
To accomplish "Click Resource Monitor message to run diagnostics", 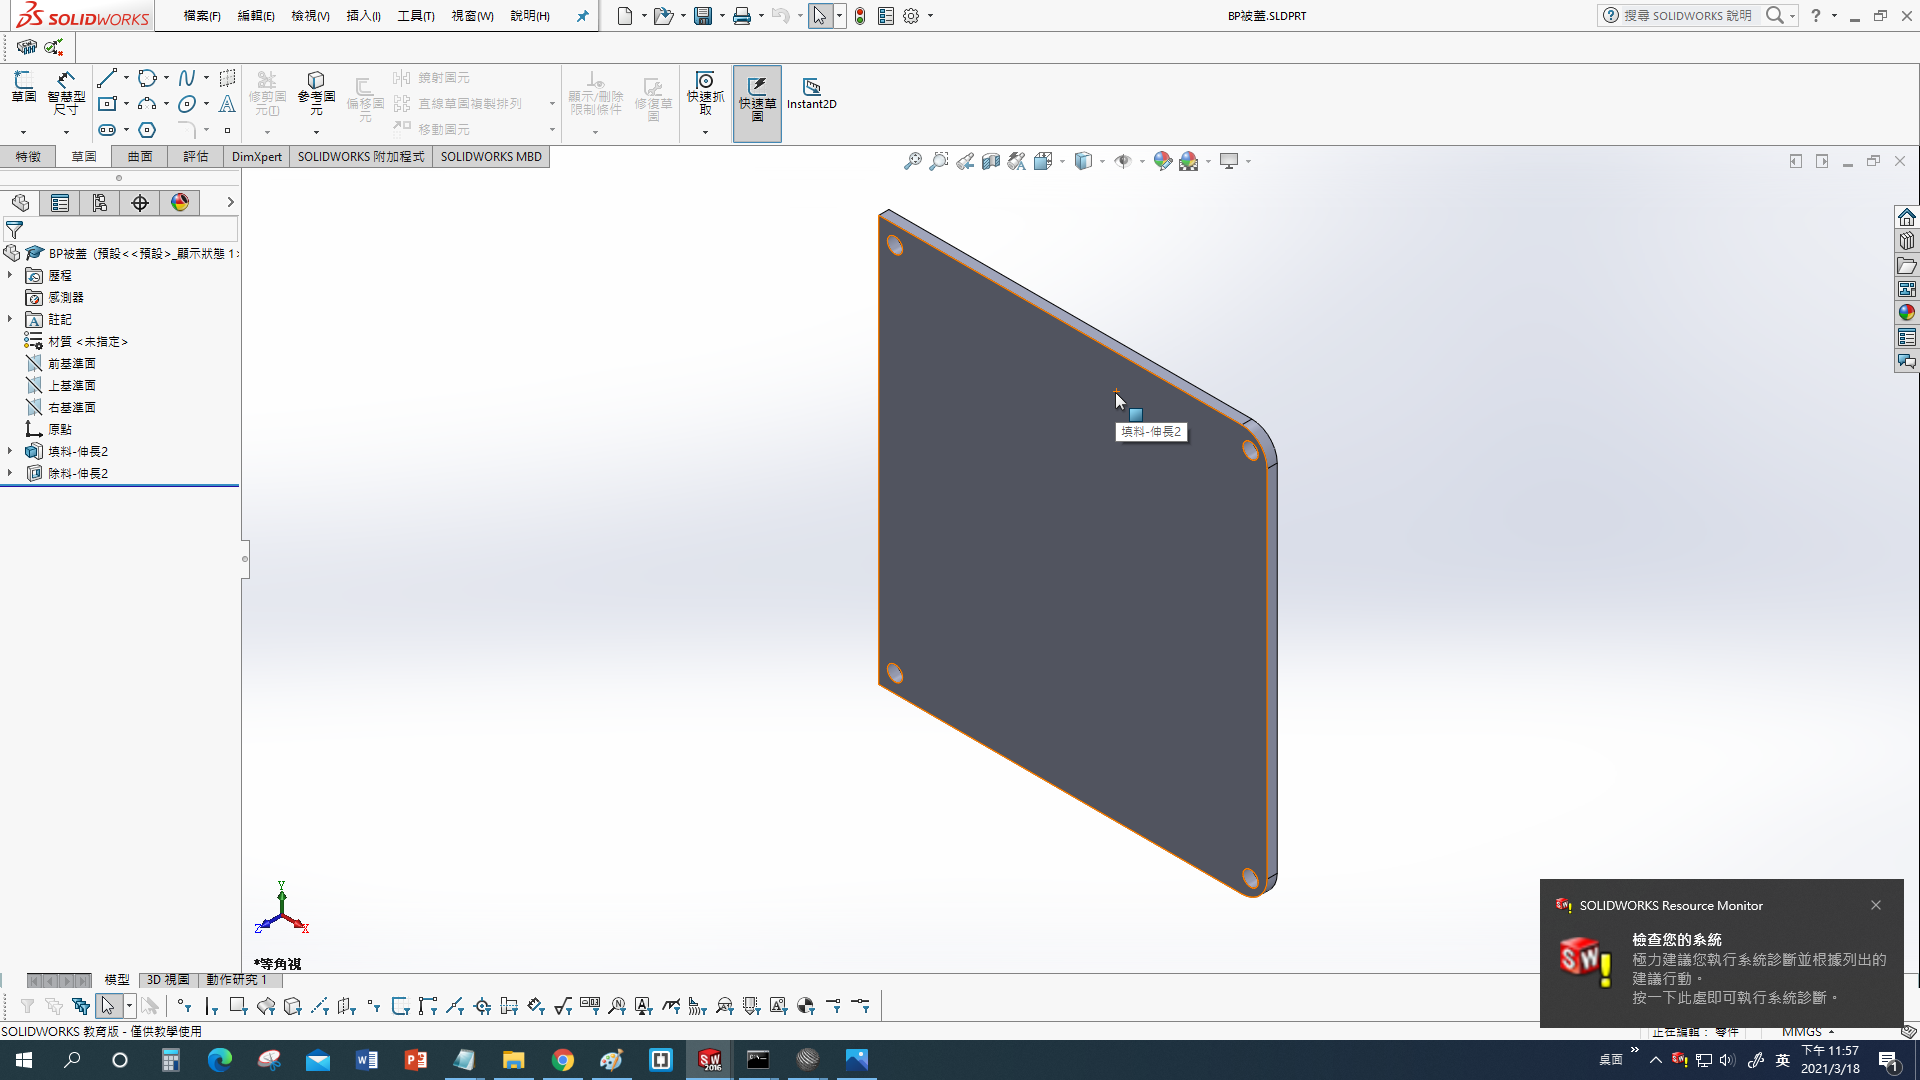I will [x=1759, y=969].
